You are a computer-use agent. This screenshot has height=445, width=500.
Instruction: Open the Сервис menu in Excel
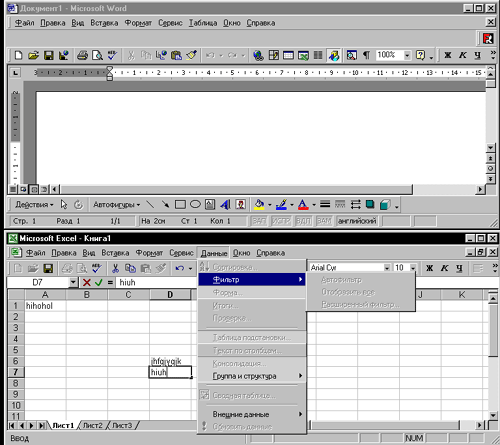tap(181, 253)
